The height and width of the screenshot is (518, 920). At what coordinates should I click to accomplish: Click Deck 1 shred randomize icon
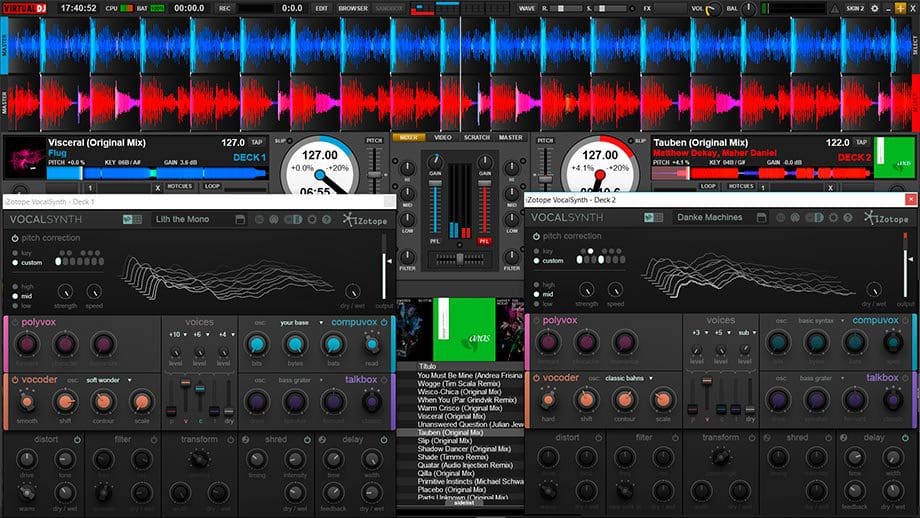click(x=246, y=439)
